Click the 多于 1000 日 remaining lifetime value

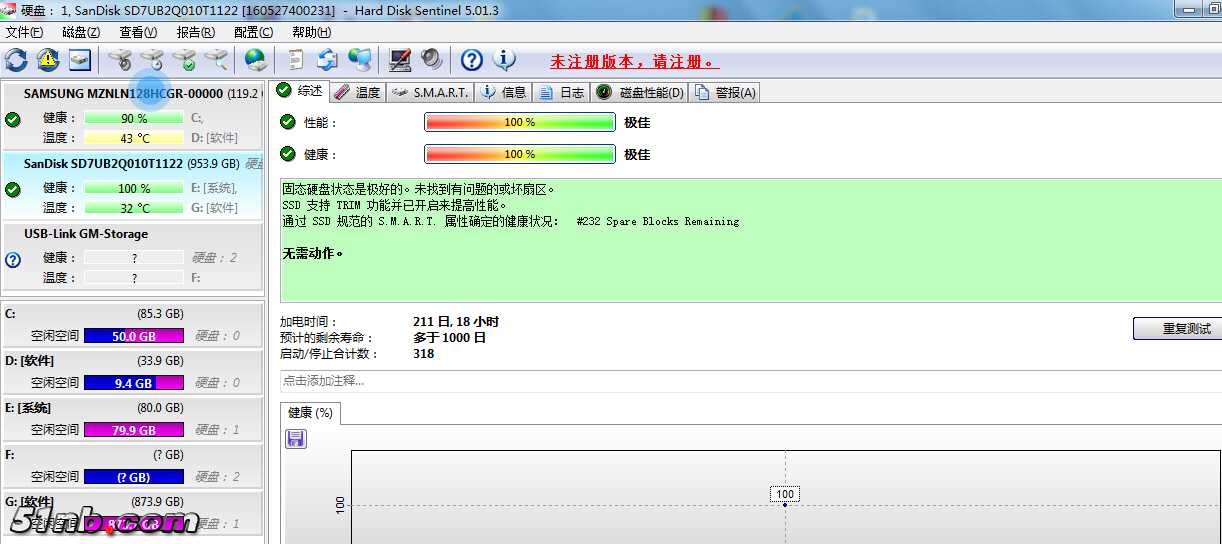(449, 338)
